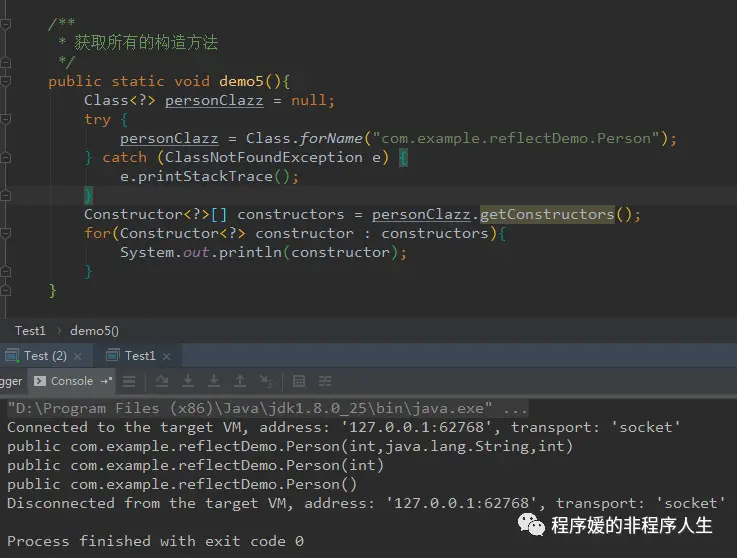Click the method name demo5 in its declaration
The height and width of the screenshot is (558, 737).
[241, 81]
